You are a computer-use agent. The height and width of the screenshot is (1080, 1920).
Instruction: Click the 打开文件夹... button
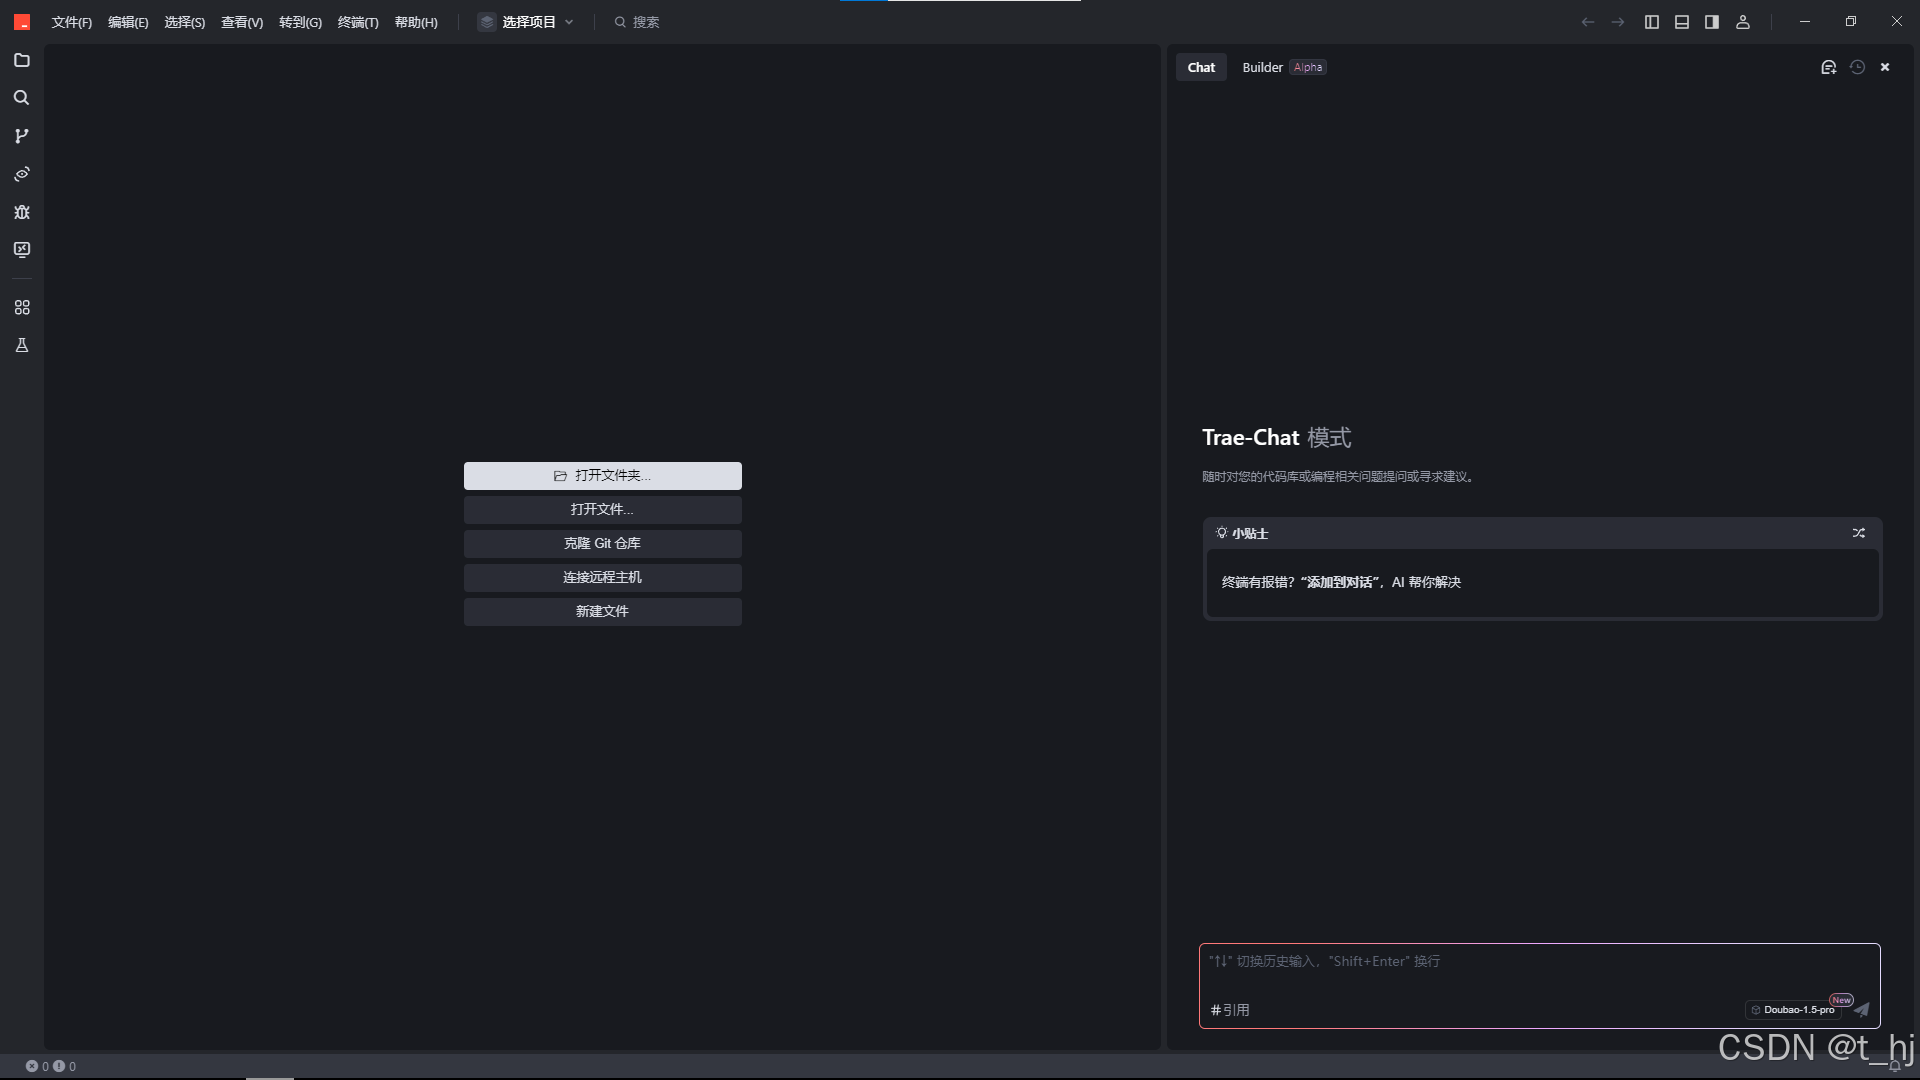(x=602, y=476)
